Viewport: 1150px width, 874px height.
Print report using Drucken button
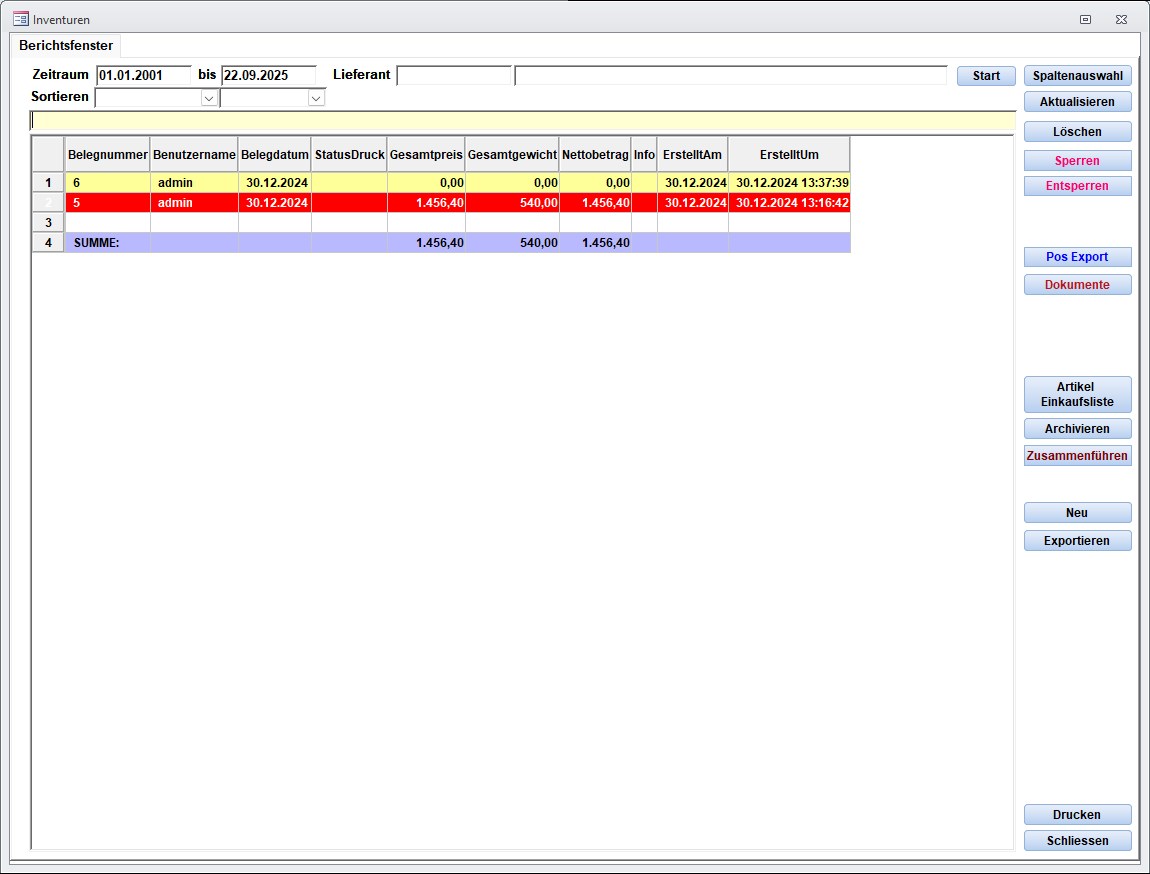pyautogui.click(x=1077, y=815)
